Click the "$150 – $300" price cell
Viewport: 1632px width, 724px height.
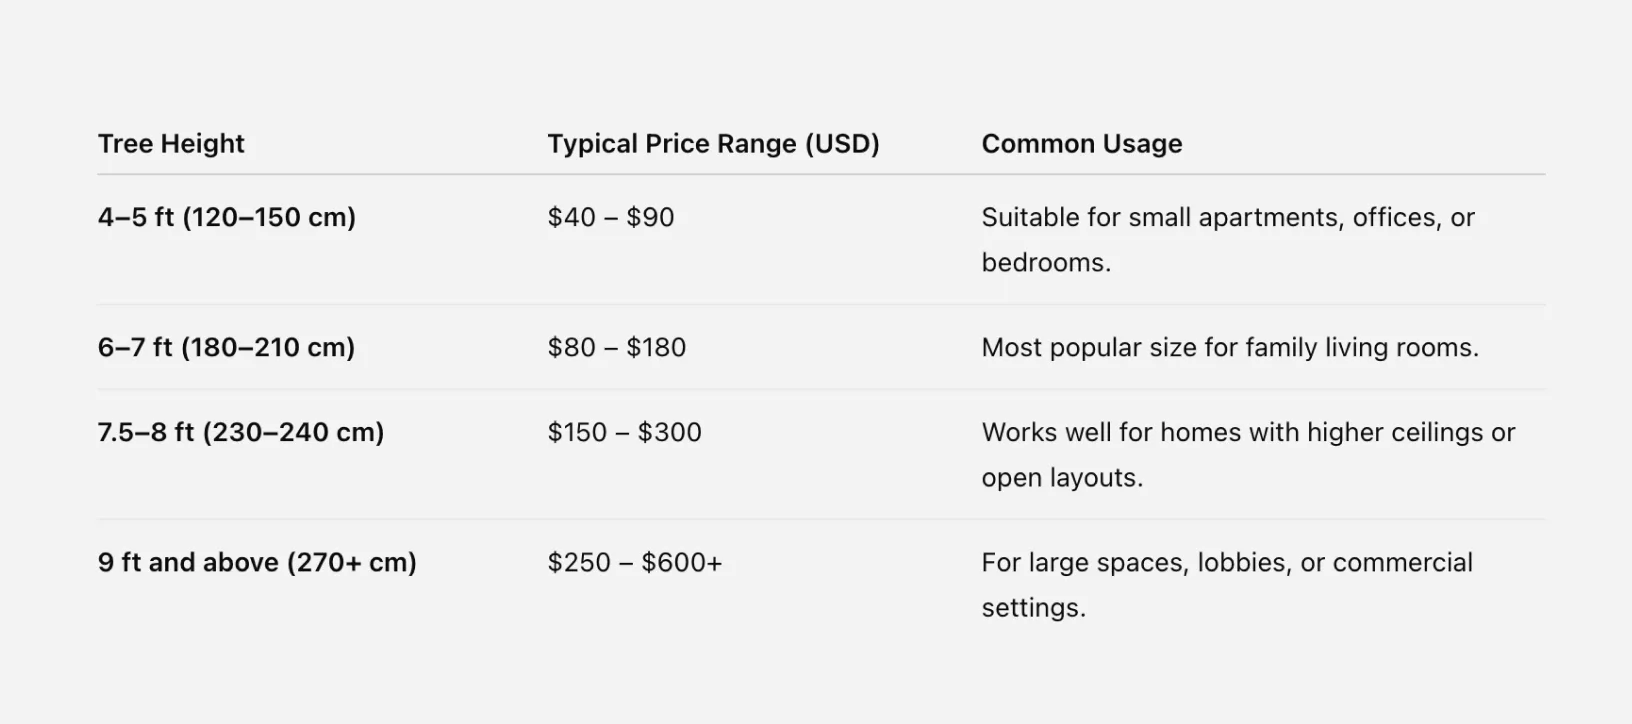(625, 433)
